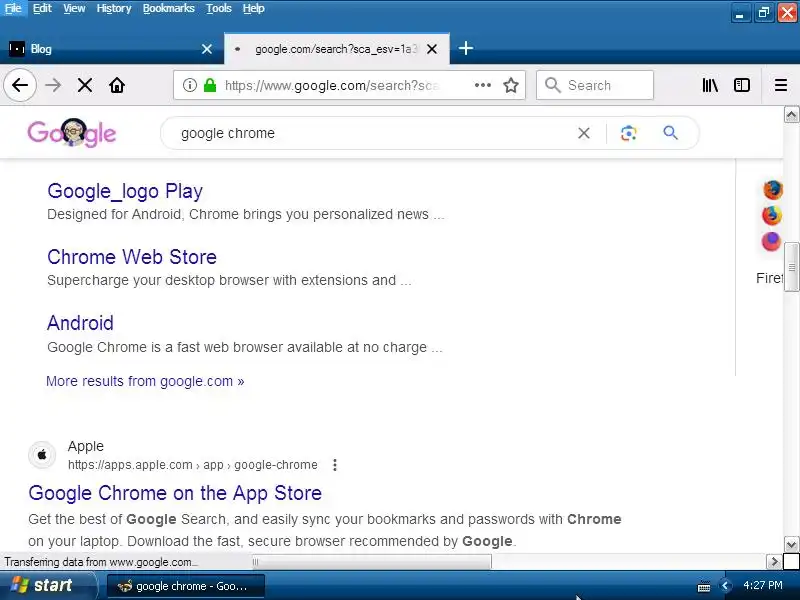Open a new tab with plus button
Viewport: 800px width, 600px height.
(x=465, y=48)
